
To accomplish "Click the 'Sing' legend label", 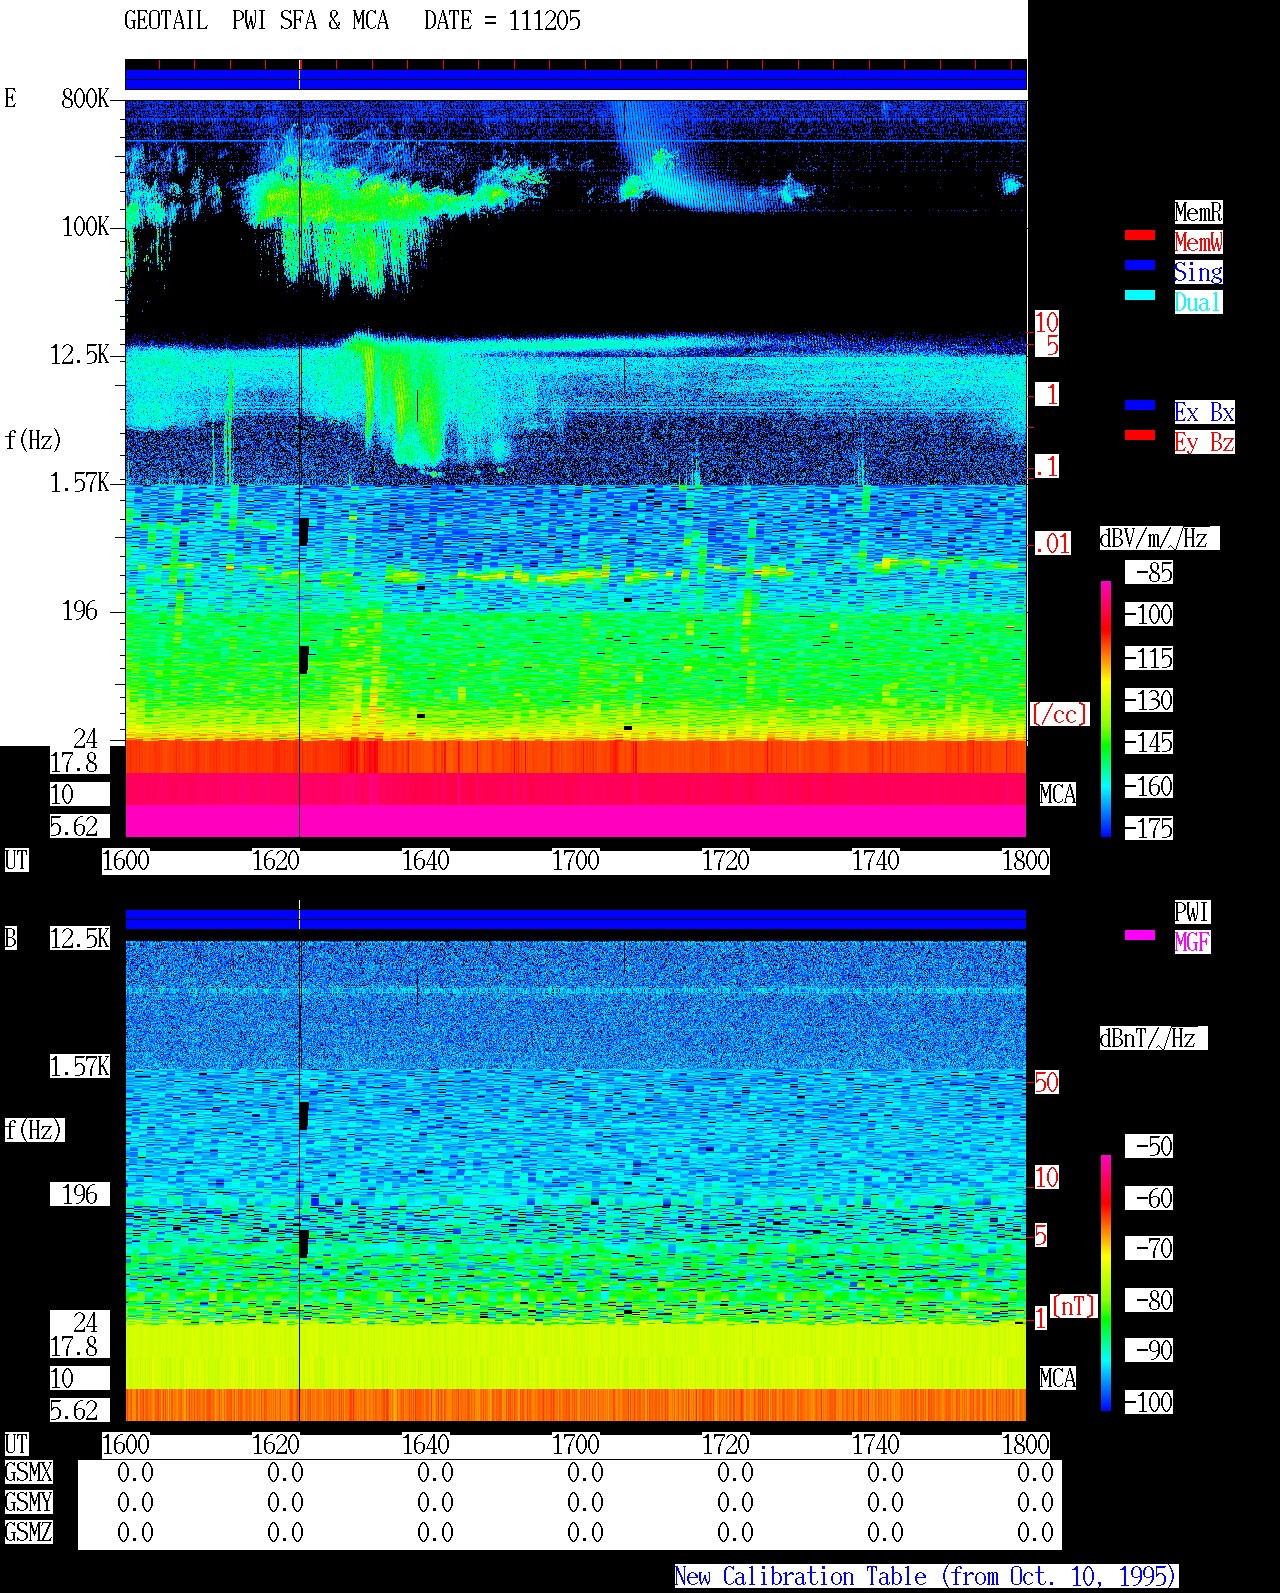I will 1198,272.
